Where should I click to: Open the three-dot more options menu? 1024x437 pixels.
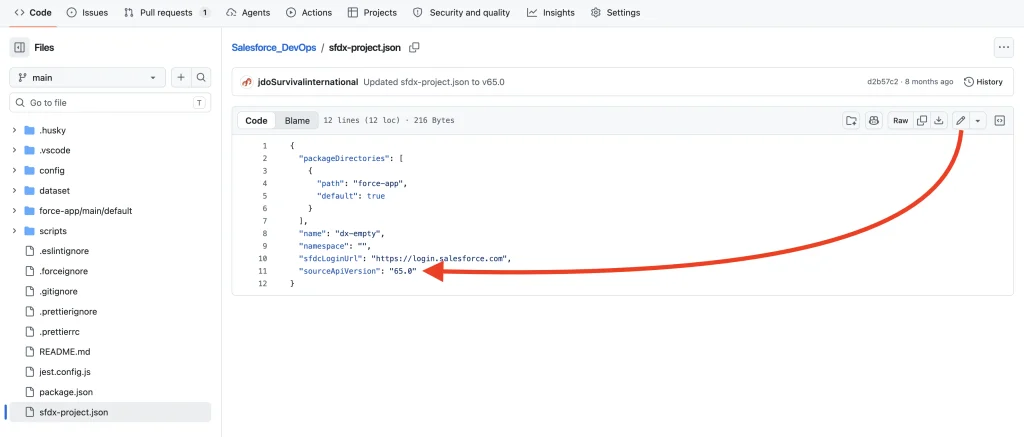point(1002,48)
